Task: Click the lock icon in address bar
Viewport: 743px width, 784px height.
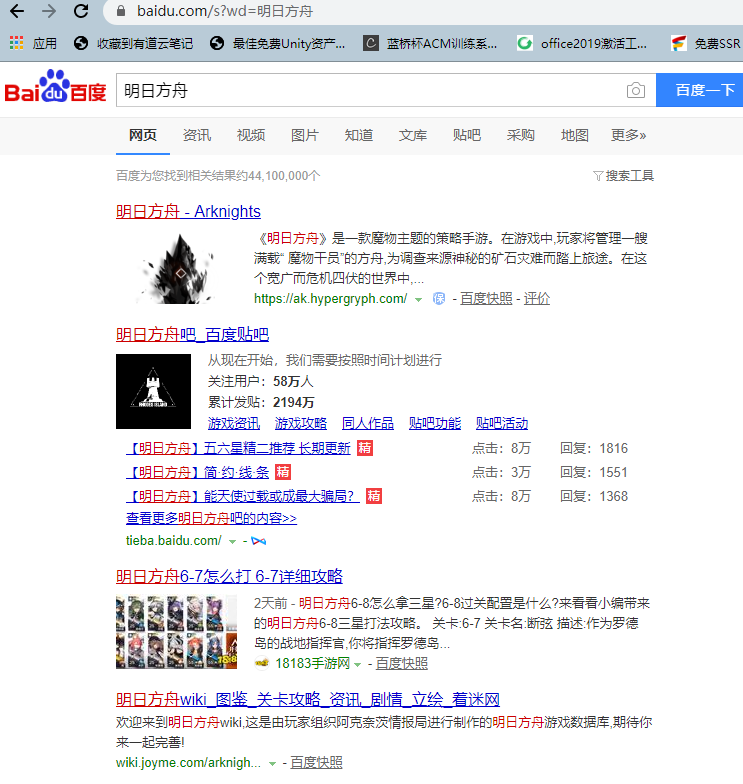Action: coord(120,11)
